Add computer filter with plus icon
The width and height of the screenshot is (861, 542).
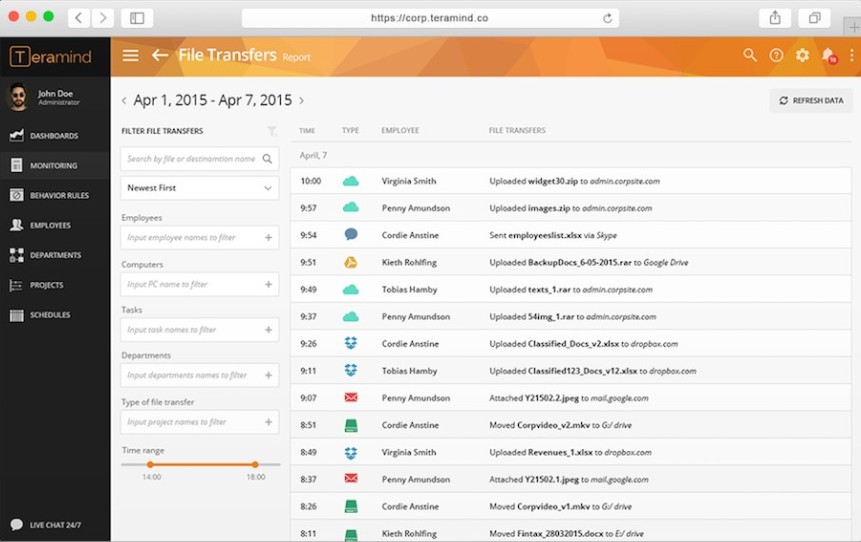click(269, 284)
